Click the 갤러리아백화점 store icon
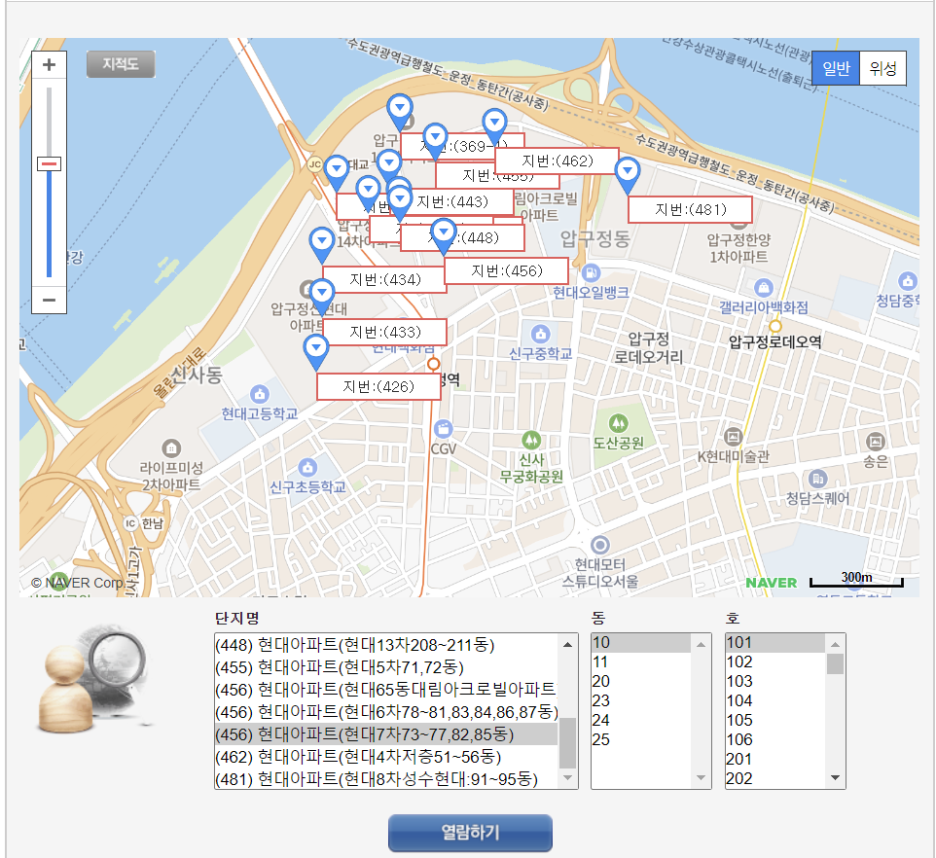This screenshot has height=858, width=936. point(763,288)
